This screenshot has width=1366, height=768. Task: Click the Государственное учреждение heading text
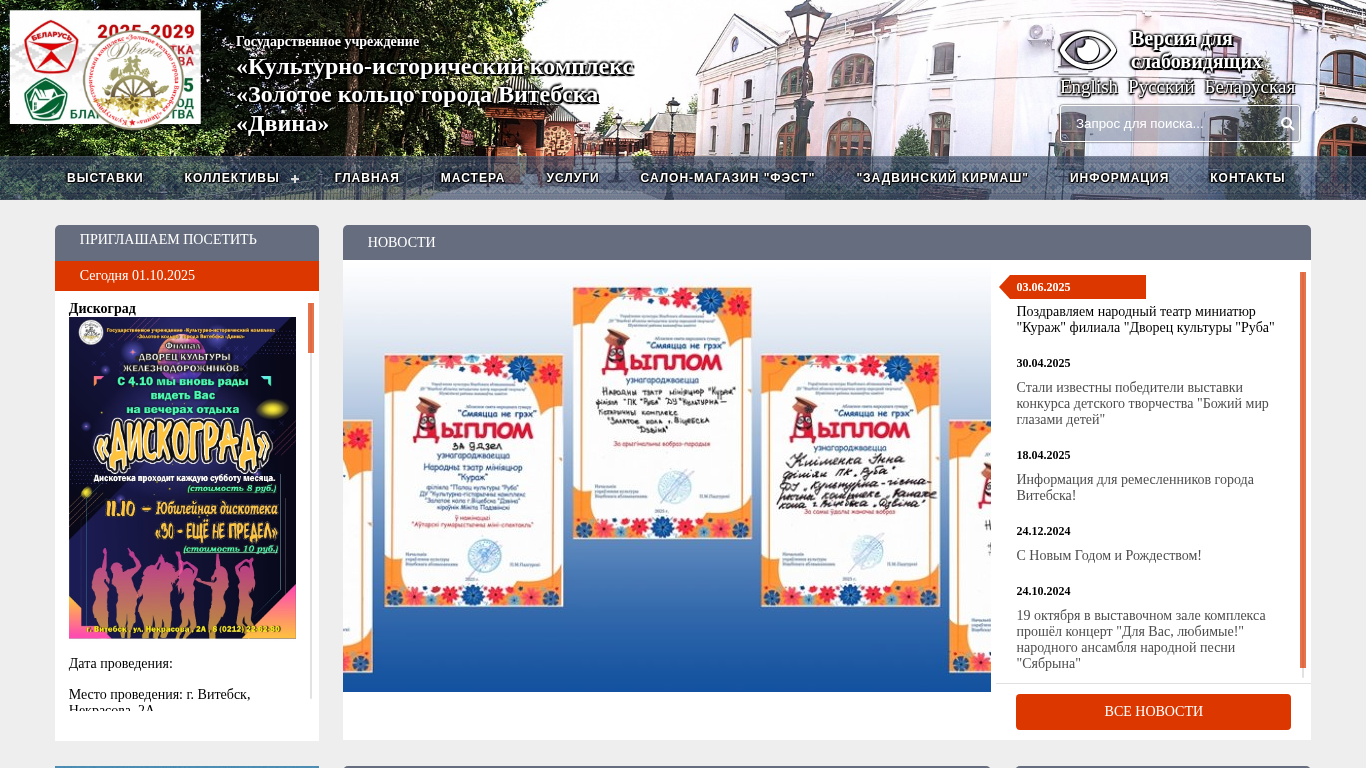[327, 41]
